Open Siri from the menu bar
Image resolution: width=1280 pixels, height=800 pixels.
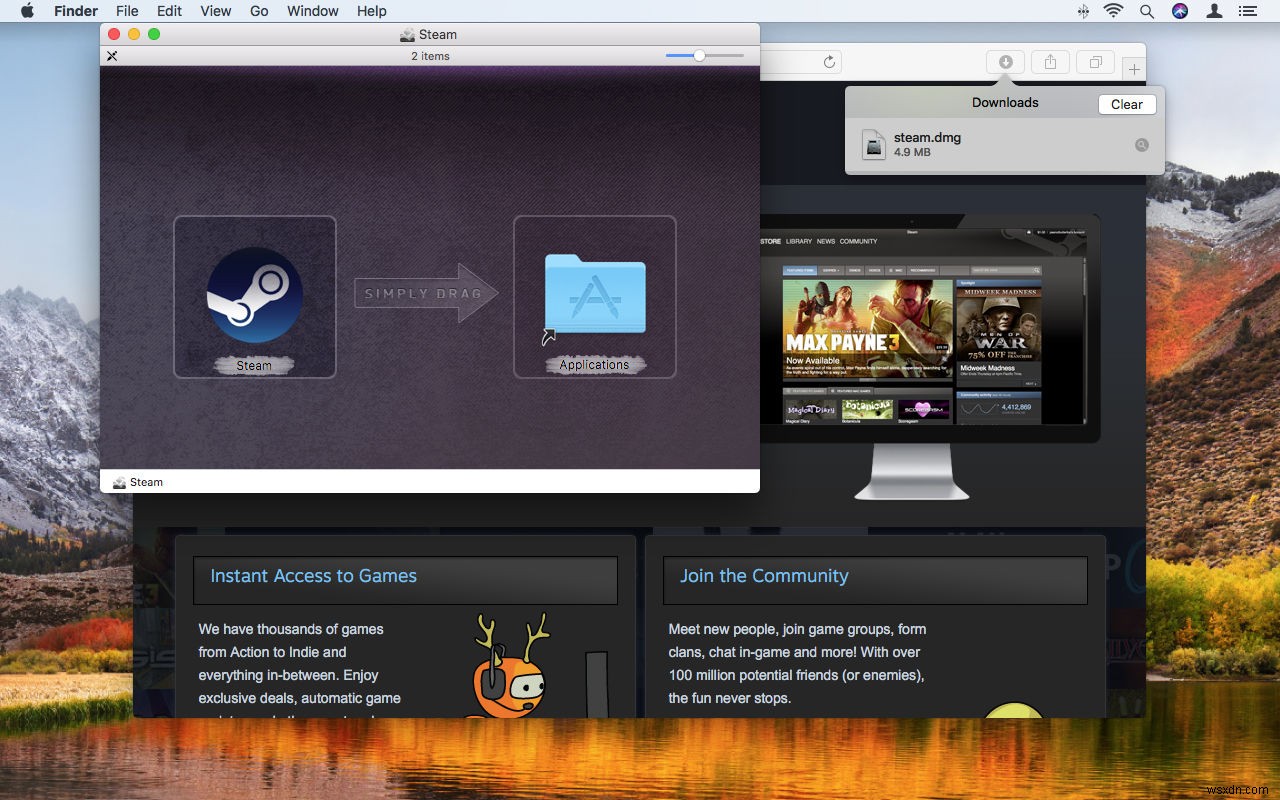[x=1180, y=11]
